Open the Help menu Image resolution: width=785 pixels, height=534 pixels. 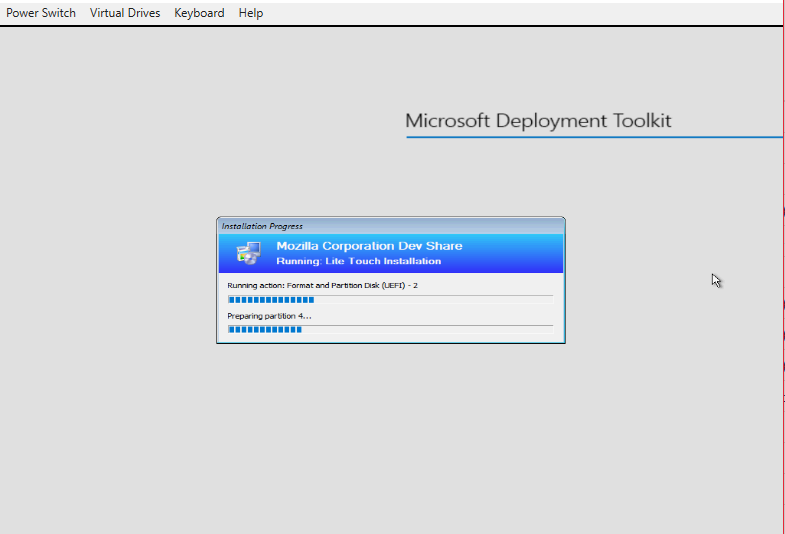click(x=251, y=13)
